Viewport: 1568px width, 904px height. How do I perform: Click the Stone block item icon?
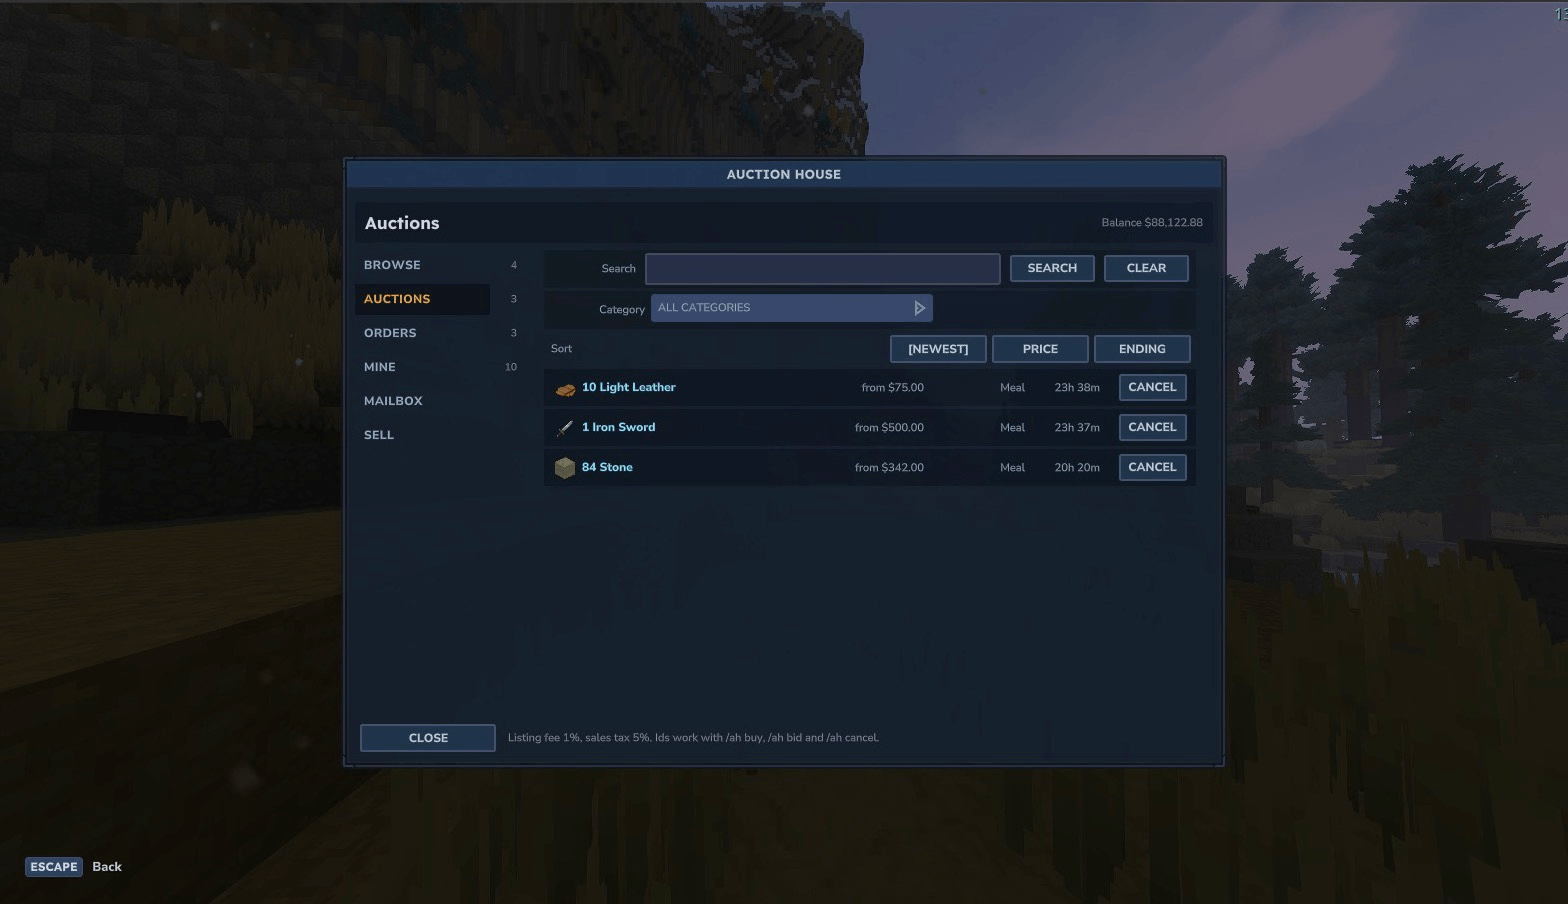pyautogui.click(x=565, y=468)
